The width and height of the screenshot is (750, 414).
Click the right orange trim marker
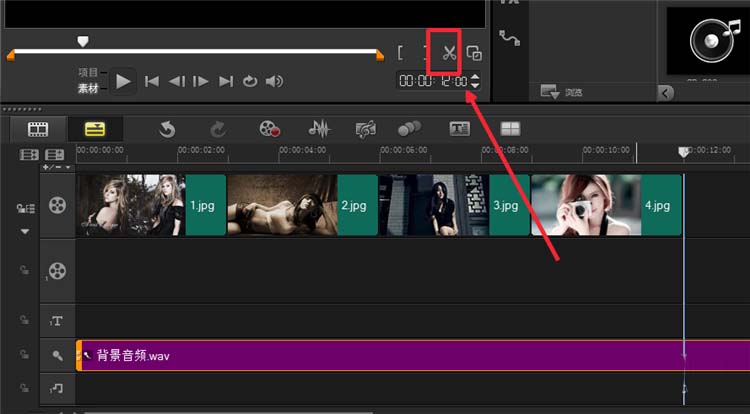(x=380, y=55)
